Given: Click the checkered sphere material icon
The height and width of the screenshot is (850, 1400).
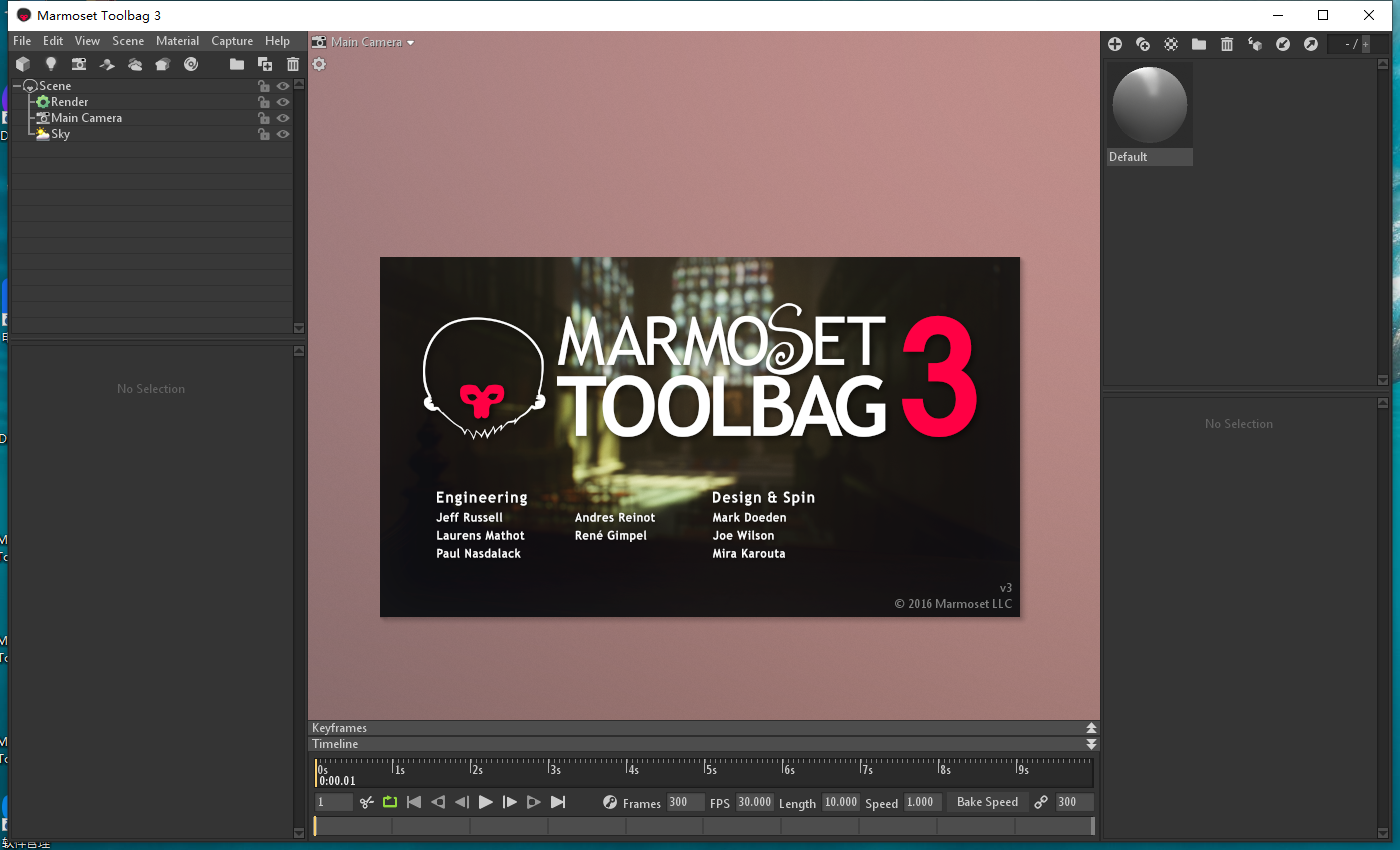Looking at the screenshot, I should pyautogui.click(x=1171, y=44).
